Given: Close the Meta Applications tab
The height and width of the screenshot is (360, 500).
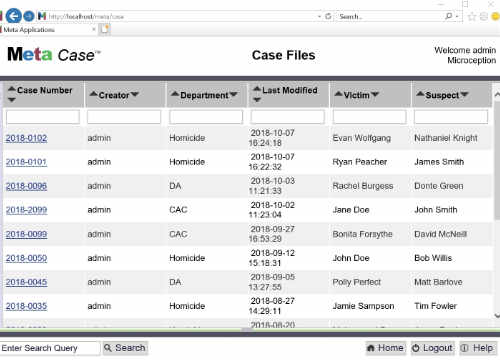Looking at the screenshot, I should click(x=94, y=29).
